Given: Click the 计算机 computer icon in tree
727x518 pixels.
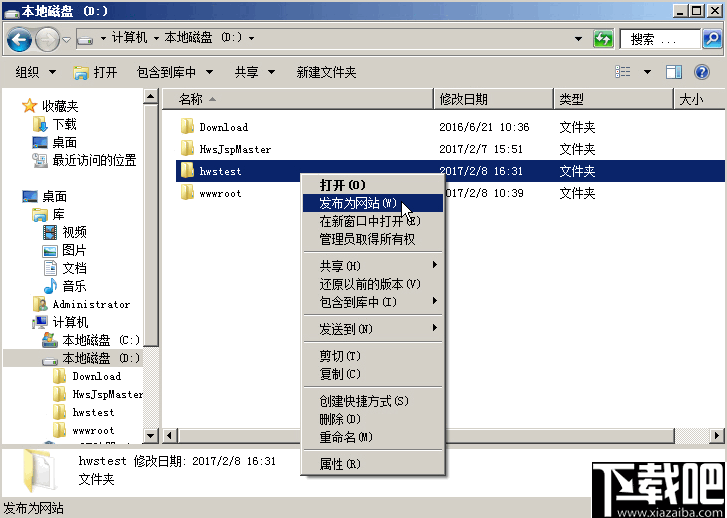Looking at the screenshot, I should (x=40, y=322).
